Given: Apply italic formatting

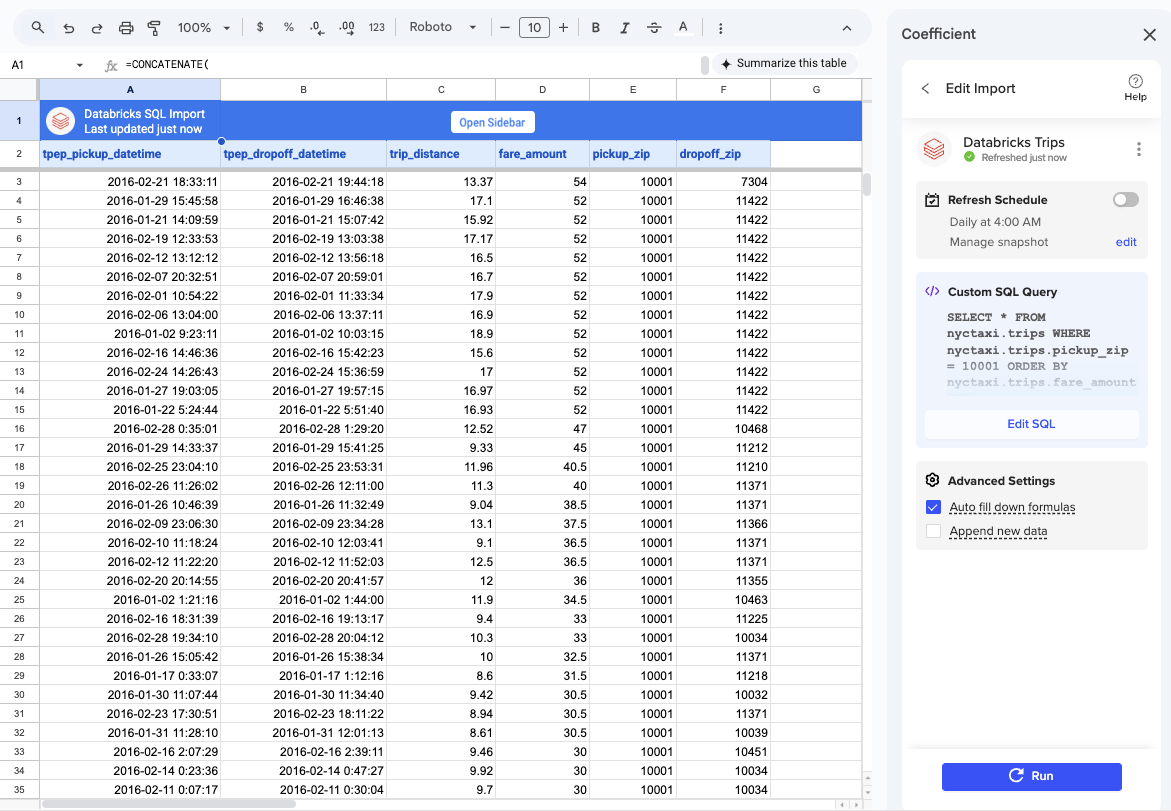Looking at the screenshot, I should (624, 27).
